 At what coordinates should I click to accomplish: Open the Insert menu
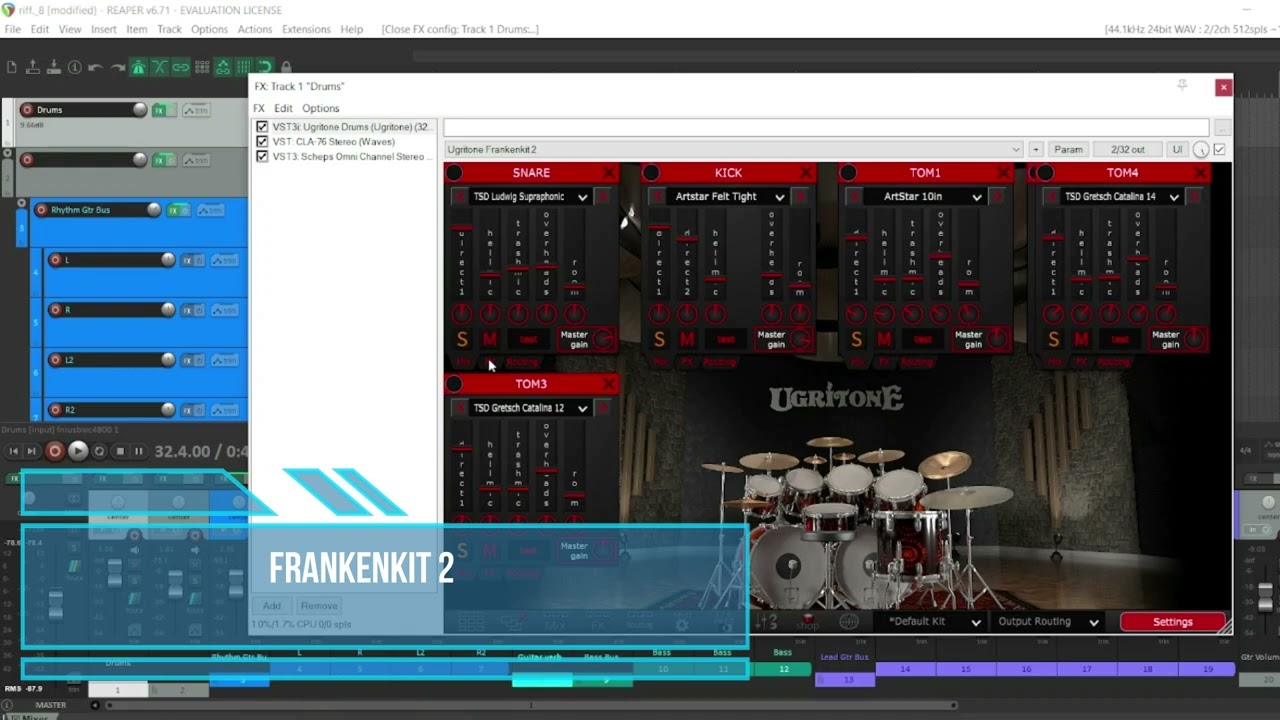pos(104,29)
